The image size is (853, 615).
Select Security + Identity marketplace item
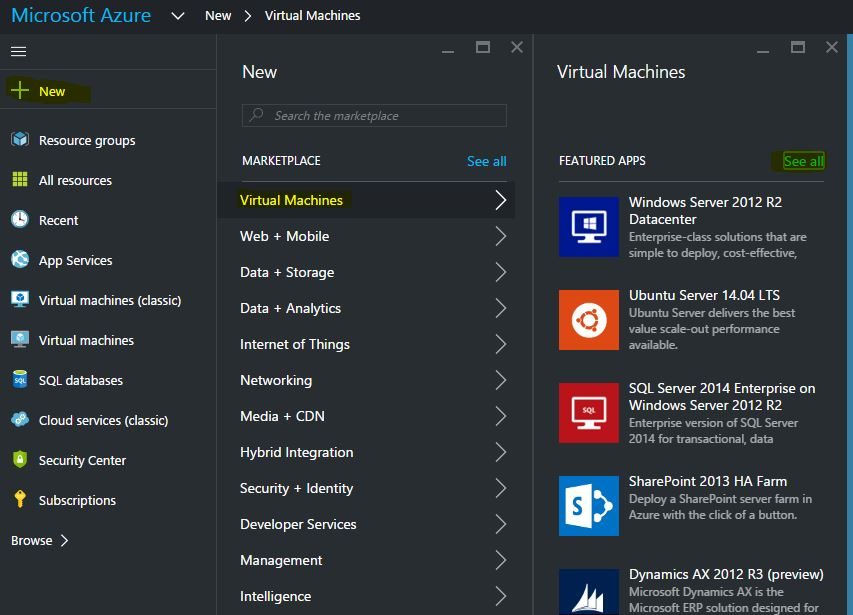click(x=296, y=488)
